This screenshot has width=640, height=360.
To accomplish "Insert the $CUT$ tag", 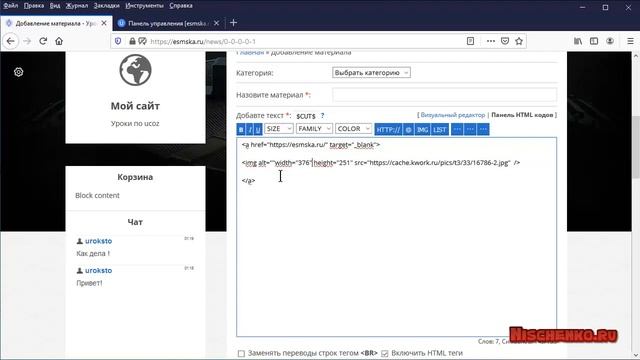I will 306,116.
